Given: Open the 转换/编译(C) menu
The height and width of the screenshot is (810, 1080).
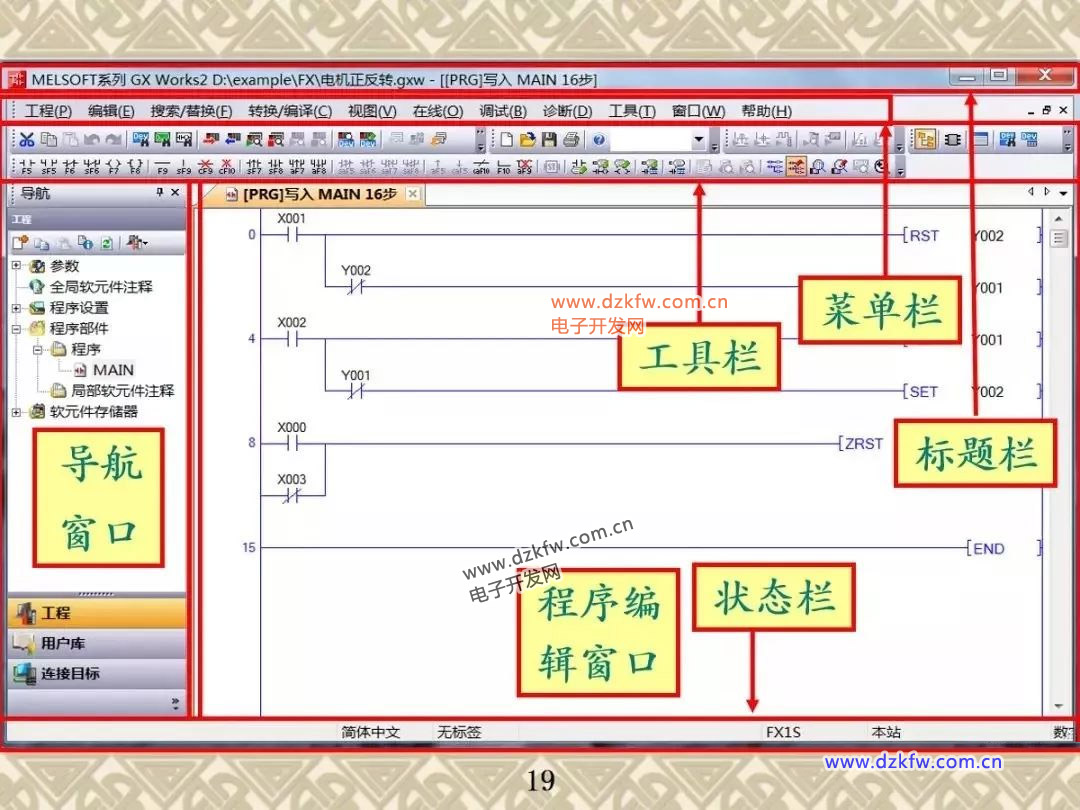Looking at the screenshot, I should pos(290,111).
